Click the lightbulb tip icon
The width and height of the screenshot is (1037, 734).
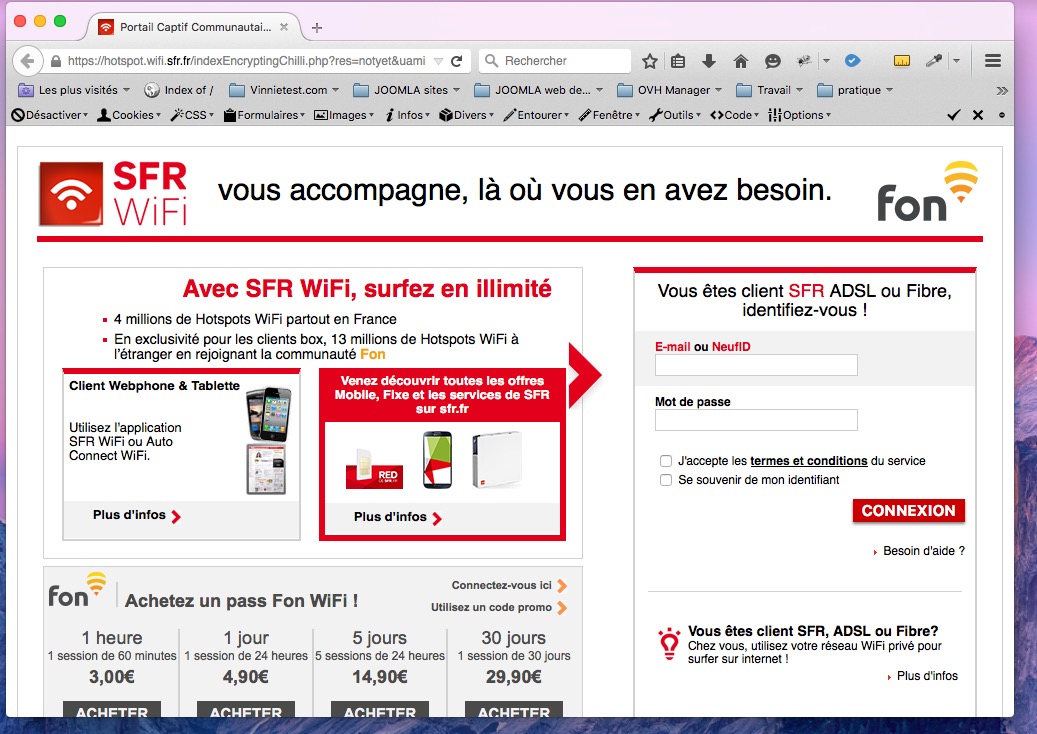(x=669, y=643)
